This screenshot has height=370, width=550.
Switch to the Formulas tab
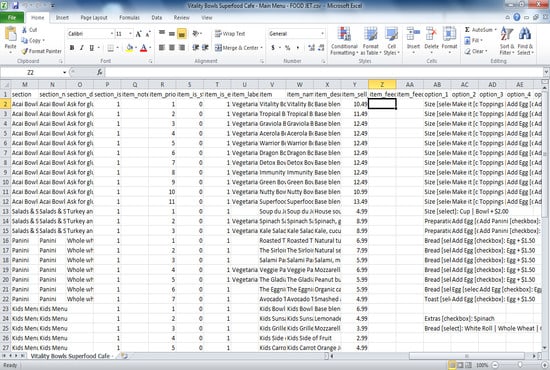pos(129,18)
